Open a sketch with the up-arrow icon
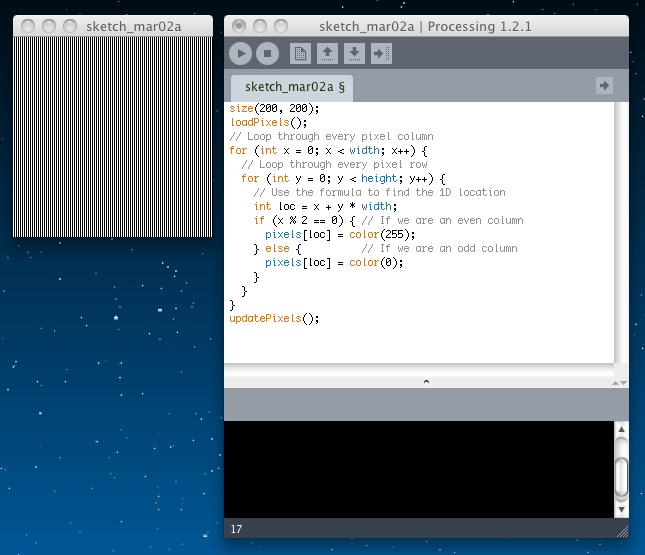The image size is (645, 555). [x=327, y=54]
